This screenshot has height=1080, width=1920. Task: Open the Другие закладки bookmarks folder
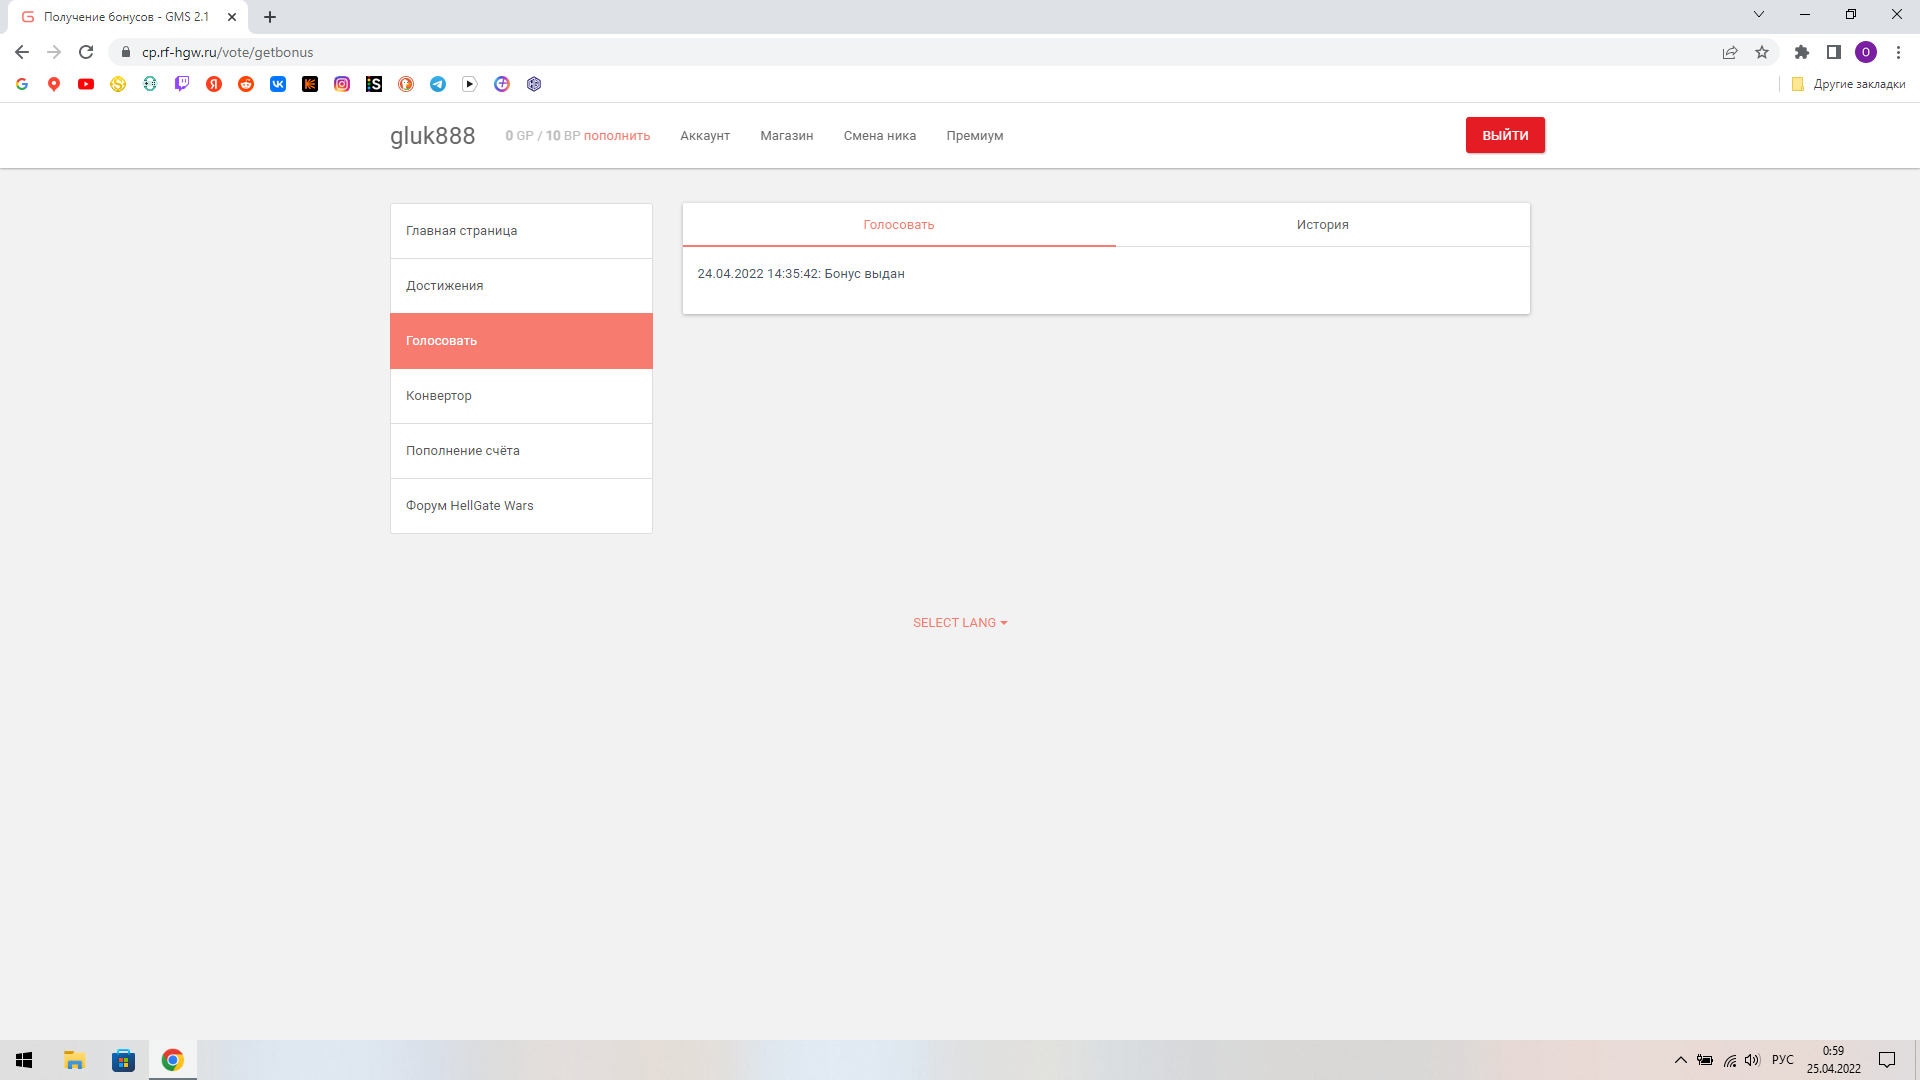coord(1848,84)
